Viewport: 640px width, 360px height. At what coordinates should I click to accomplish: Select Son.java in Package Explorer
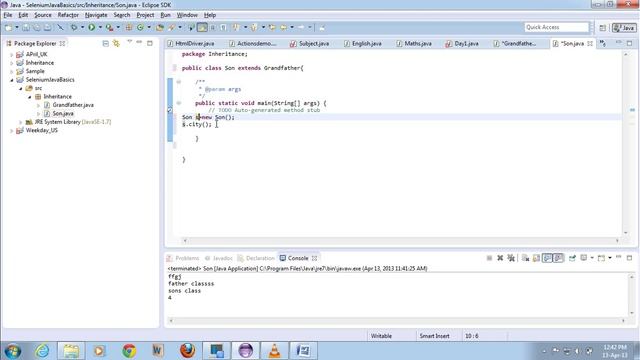pyautogui.click(x=63, y=113)
